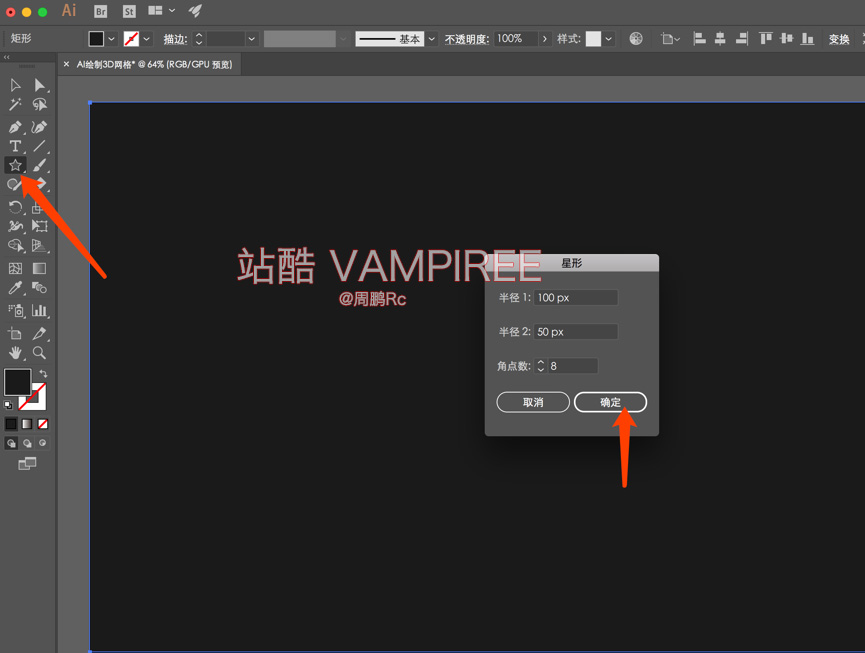
Task: Change the screen mode icon
Action: 27,464
